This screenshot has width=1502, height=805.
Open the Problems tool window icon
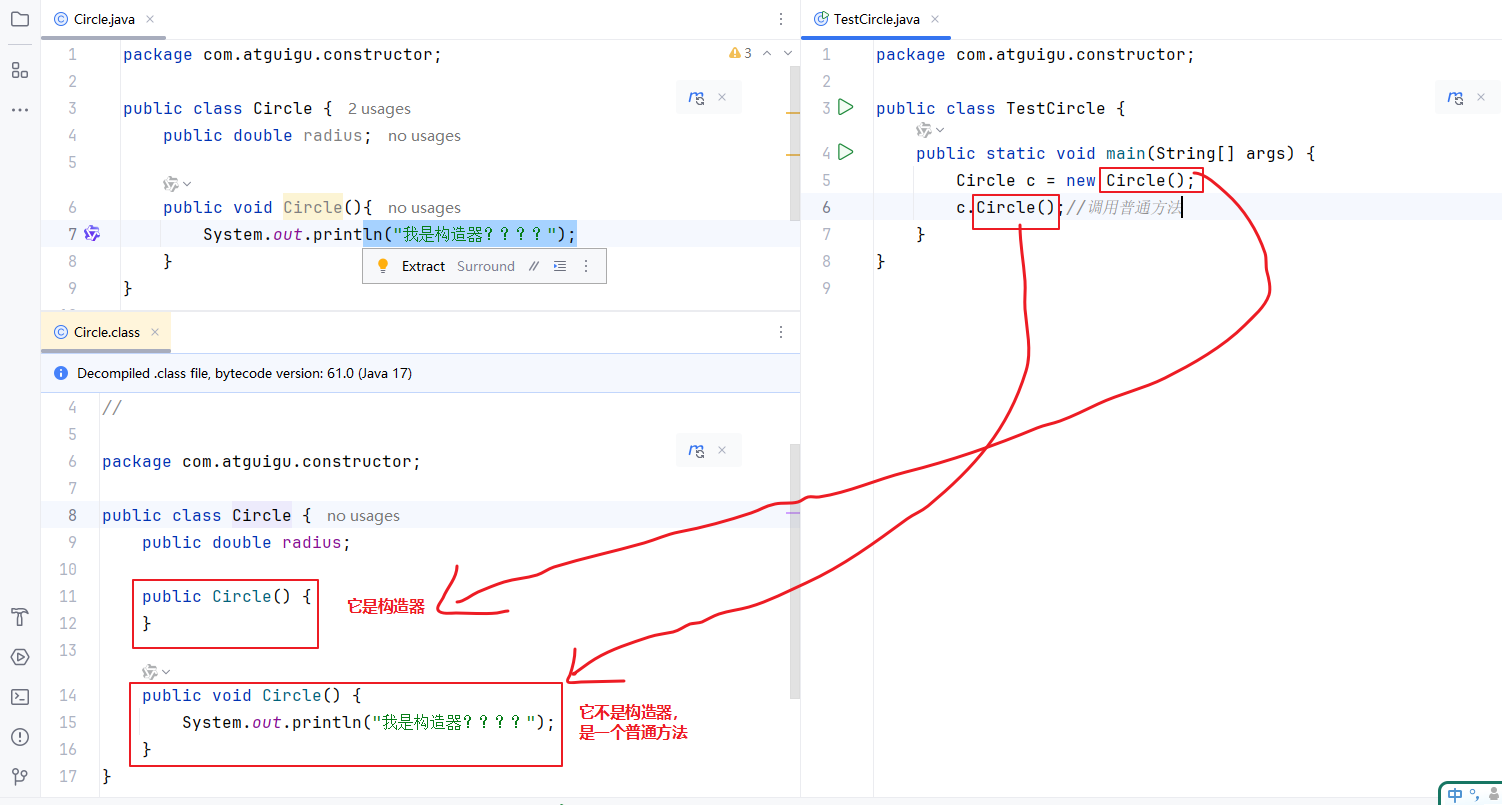point(19,737)
